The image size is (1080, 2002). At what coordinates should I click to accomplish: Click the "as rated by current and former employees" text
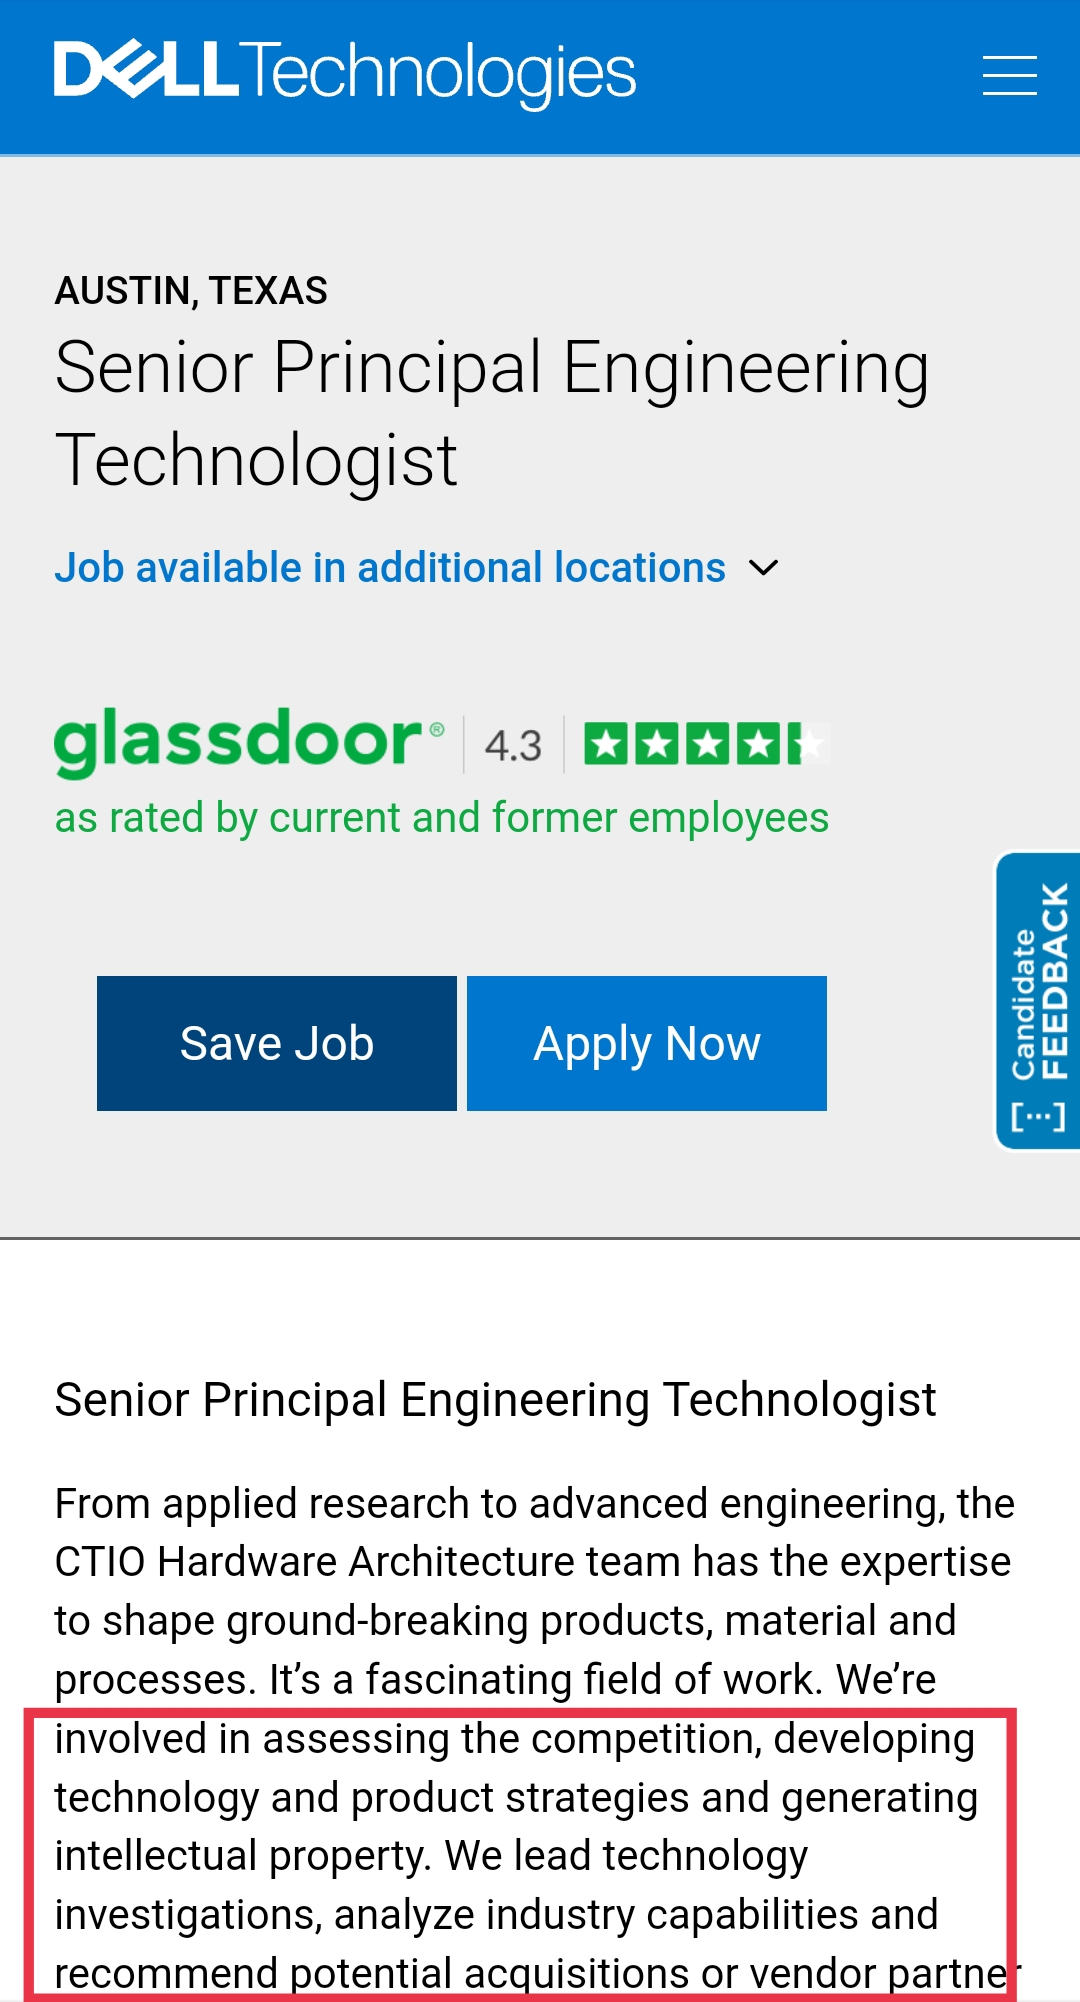tap(441, 818)
